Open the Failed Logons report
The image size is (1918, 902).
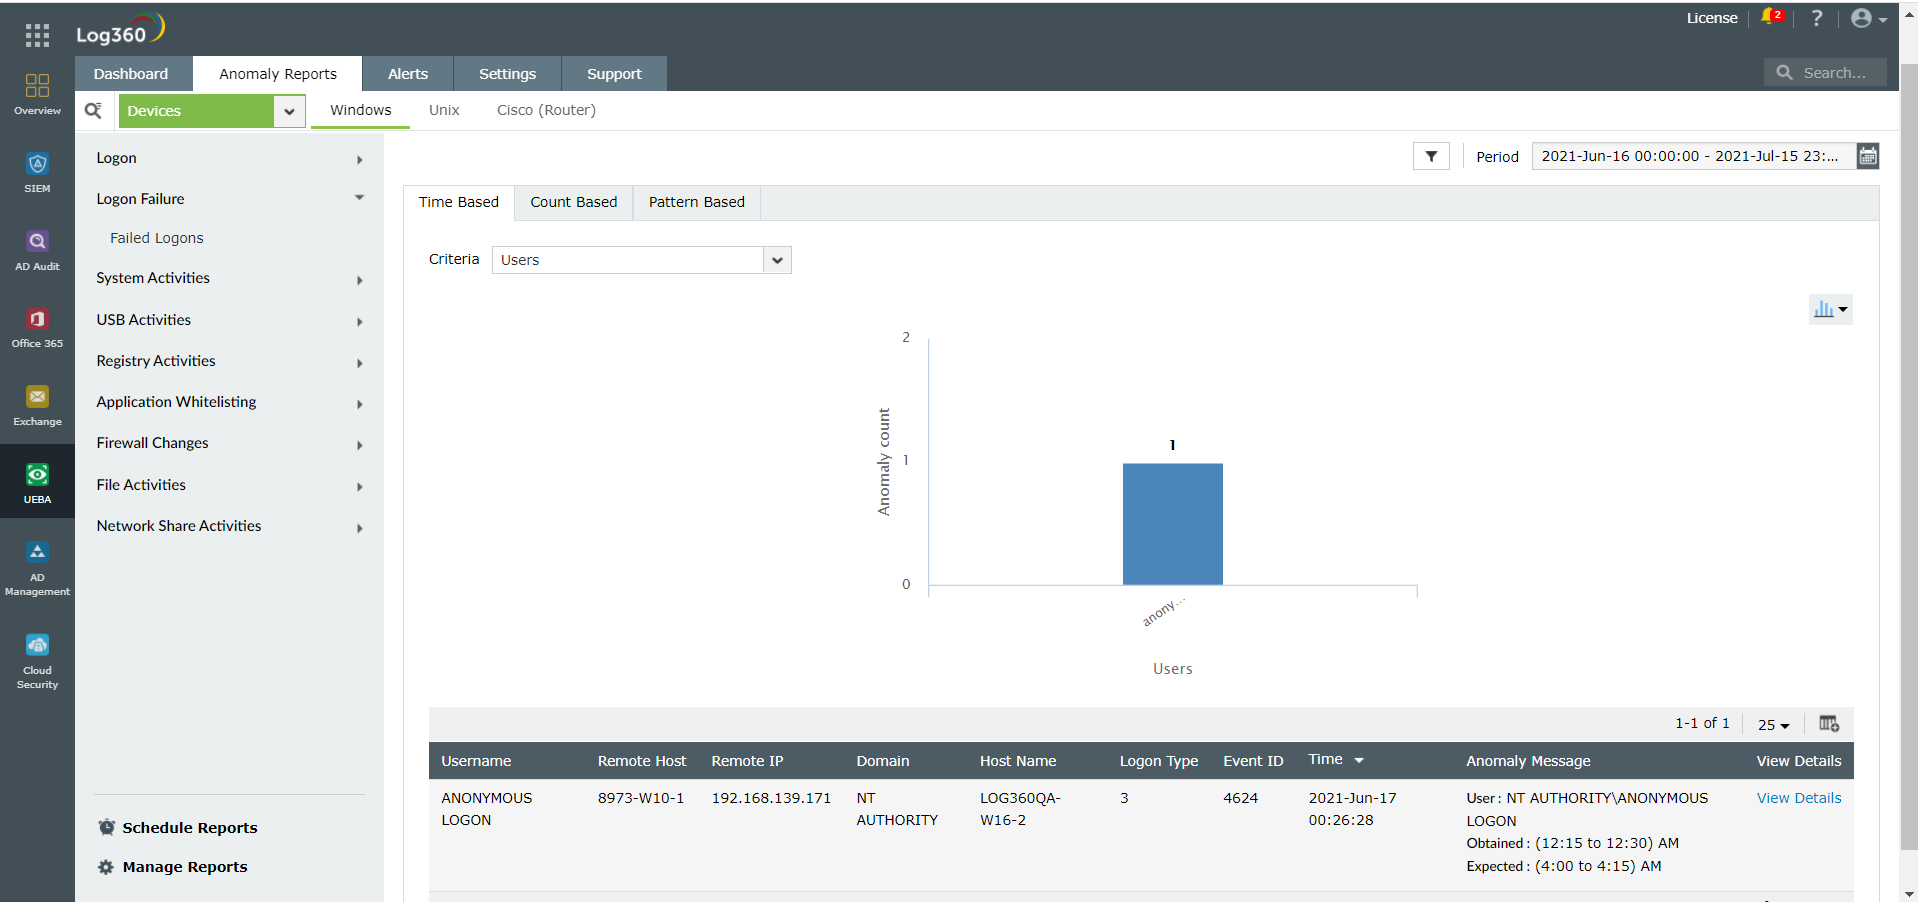(157, 238)
